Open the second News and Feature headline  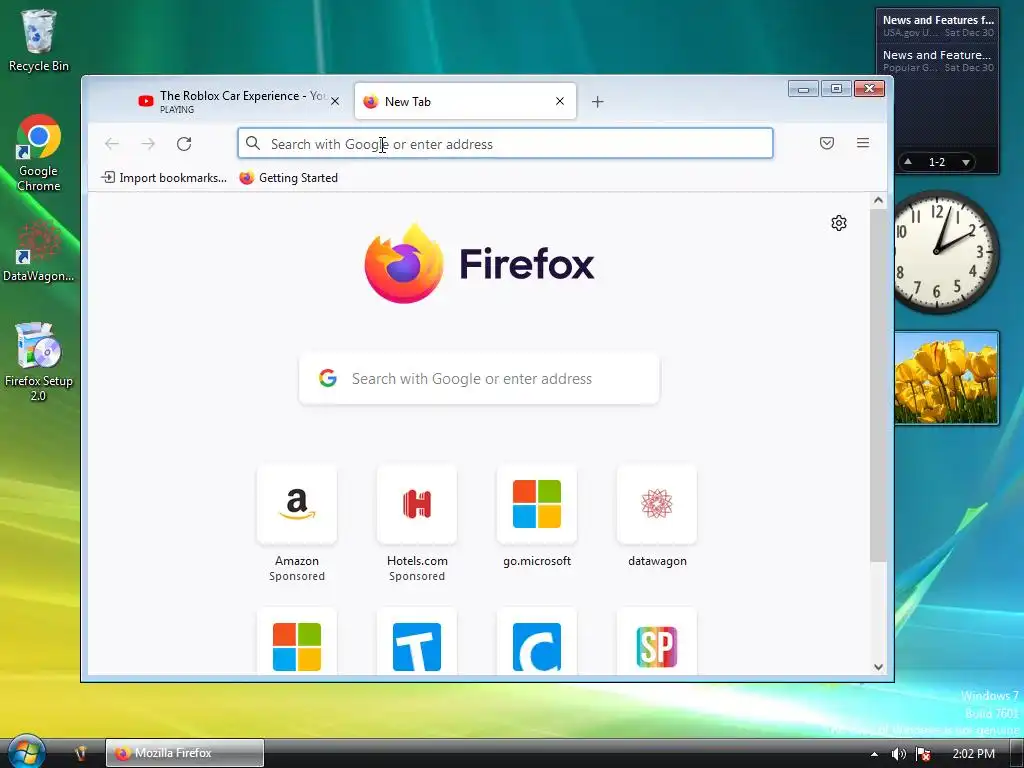click(x=938, y=61)
